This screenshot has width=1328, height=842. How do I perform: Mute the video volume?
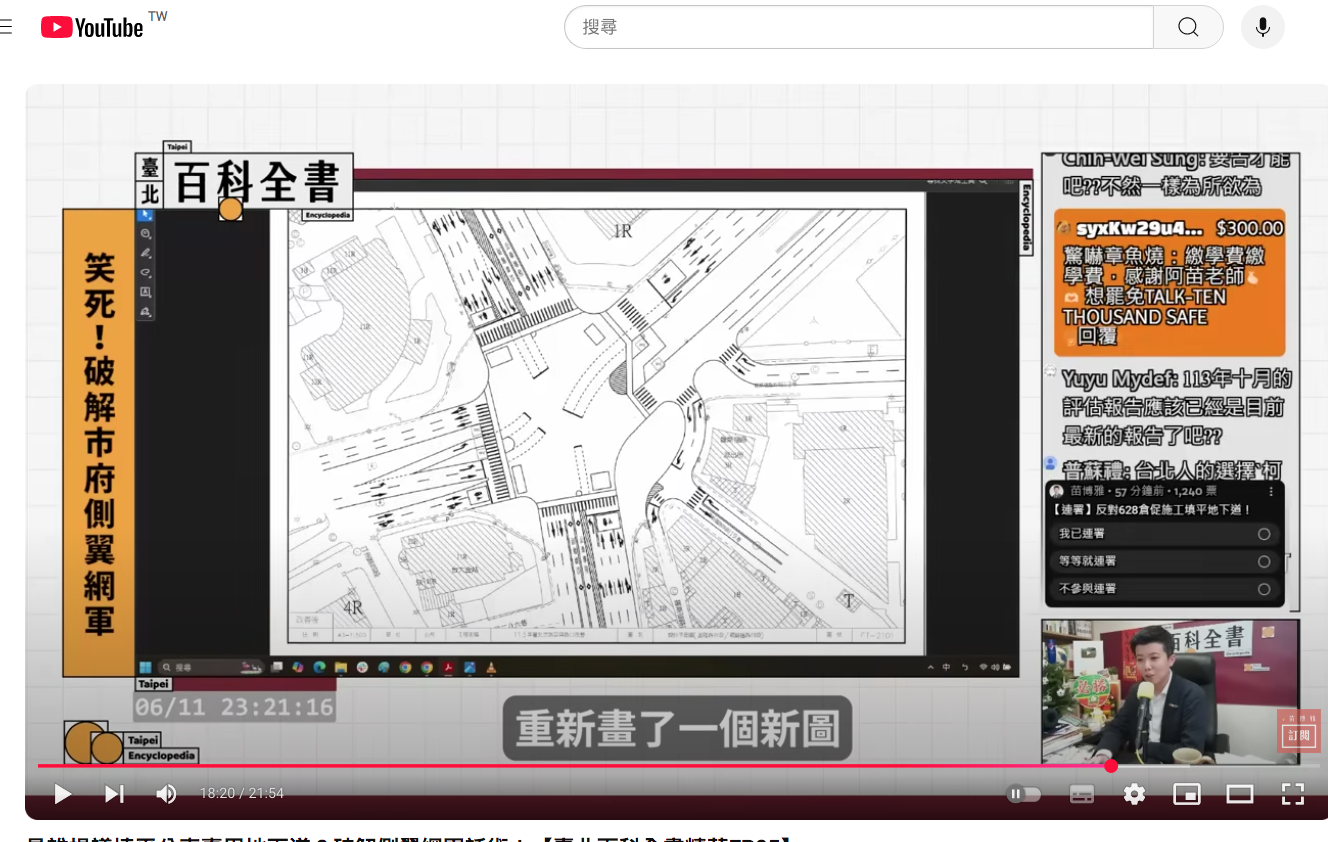(x=166, y=794)
